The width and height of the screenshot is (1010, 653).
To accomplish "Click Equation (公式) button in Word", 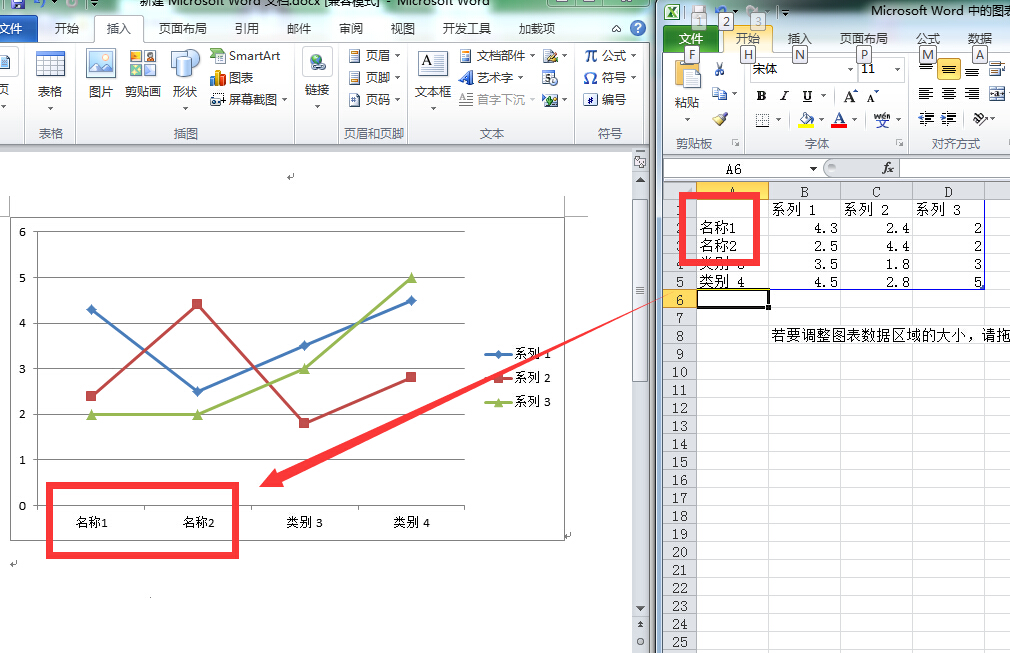I will point(610,56).
